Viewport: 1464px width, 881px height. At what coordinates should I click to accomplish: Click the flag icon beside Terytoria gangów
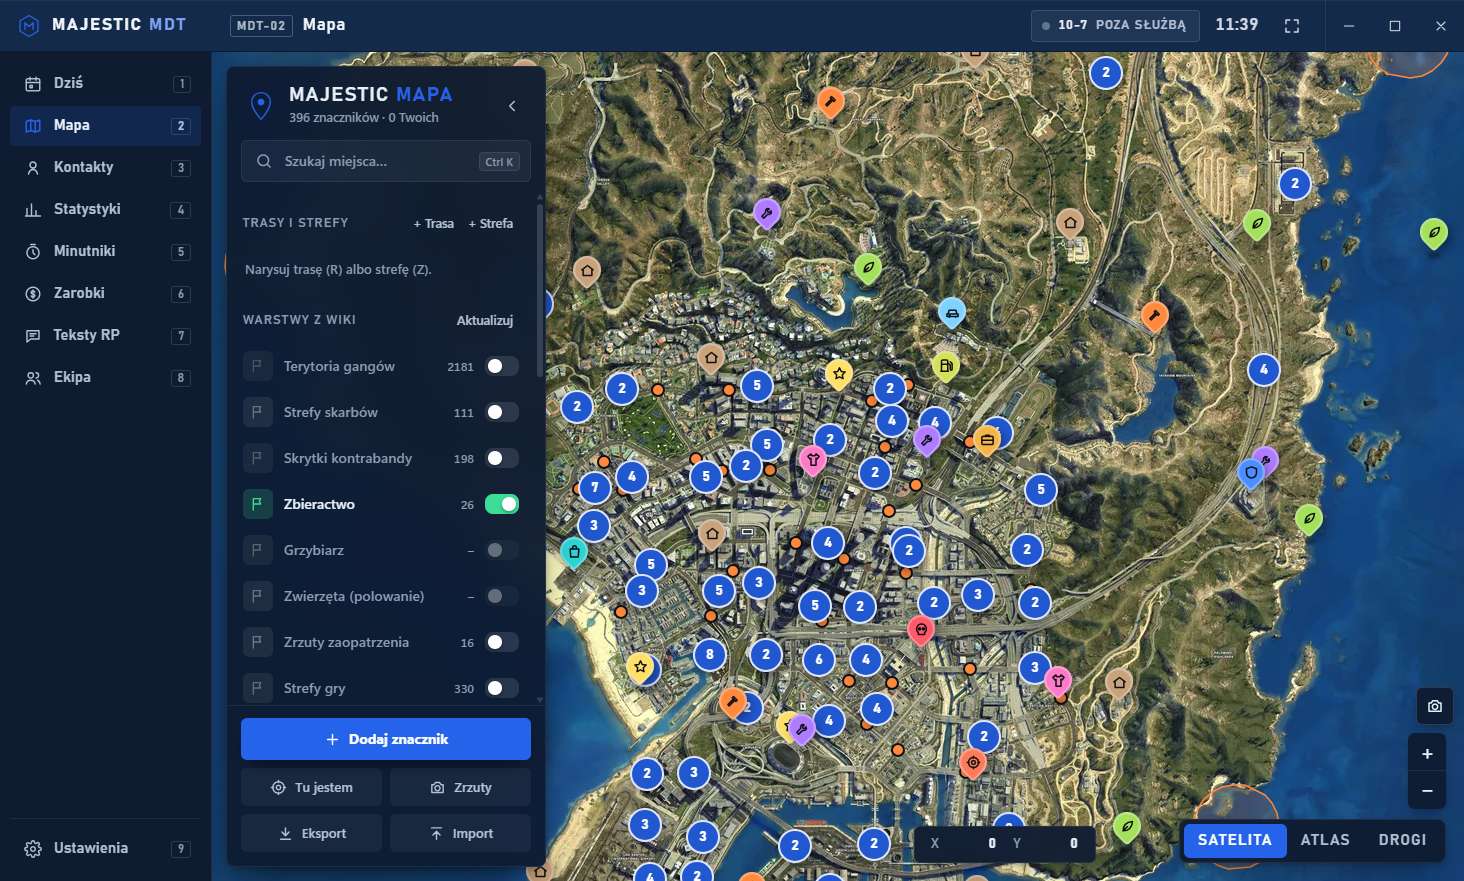click(x=257, y=366)
